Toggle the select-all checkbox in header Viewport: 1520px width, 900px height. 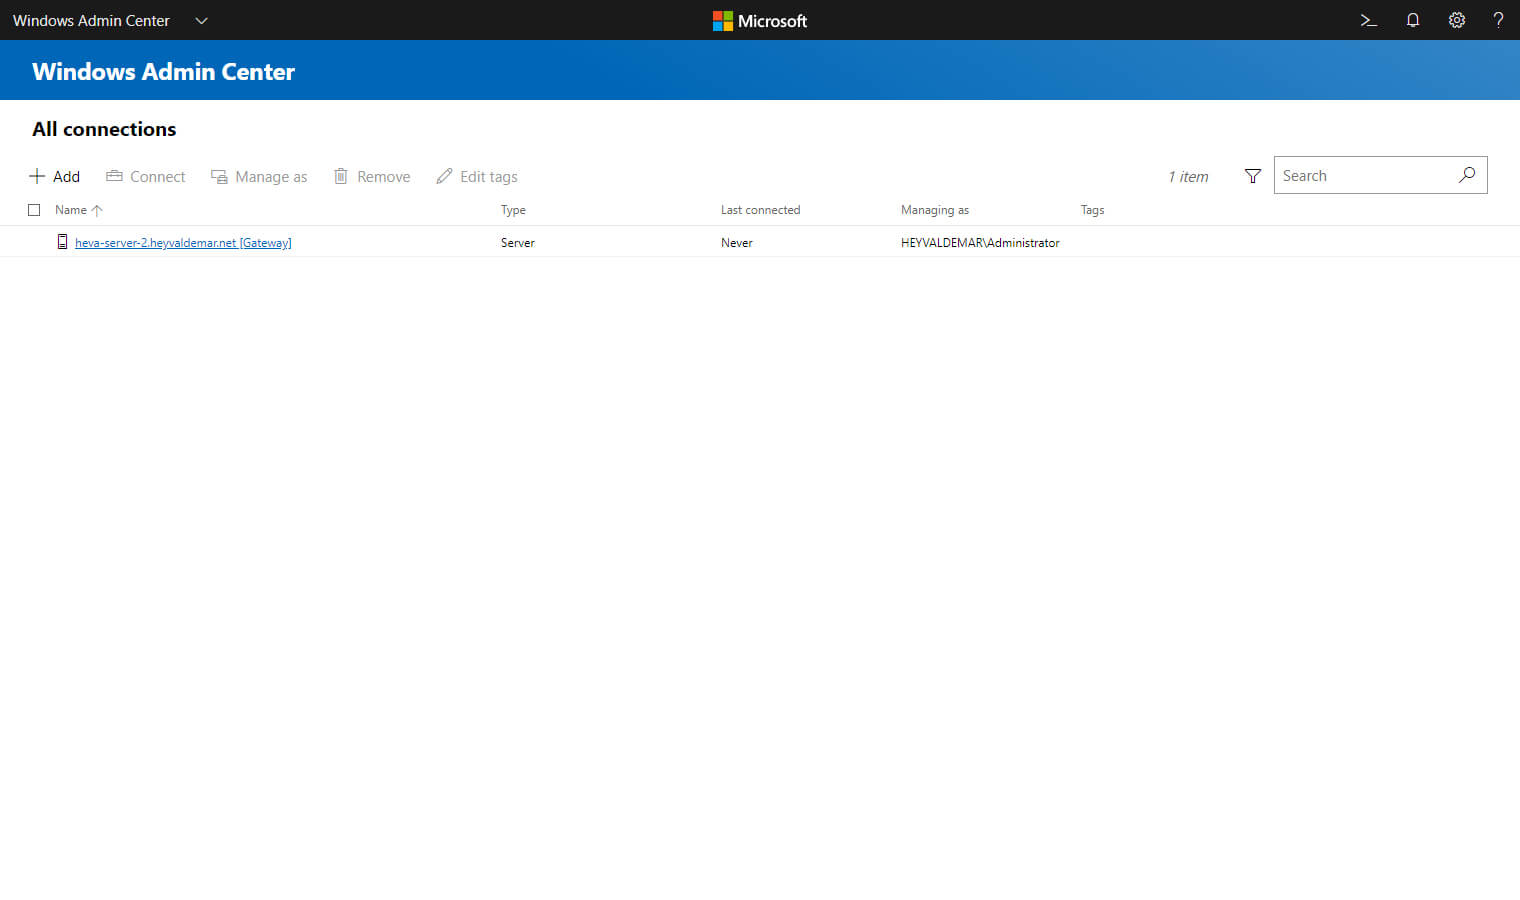(34, 210)
